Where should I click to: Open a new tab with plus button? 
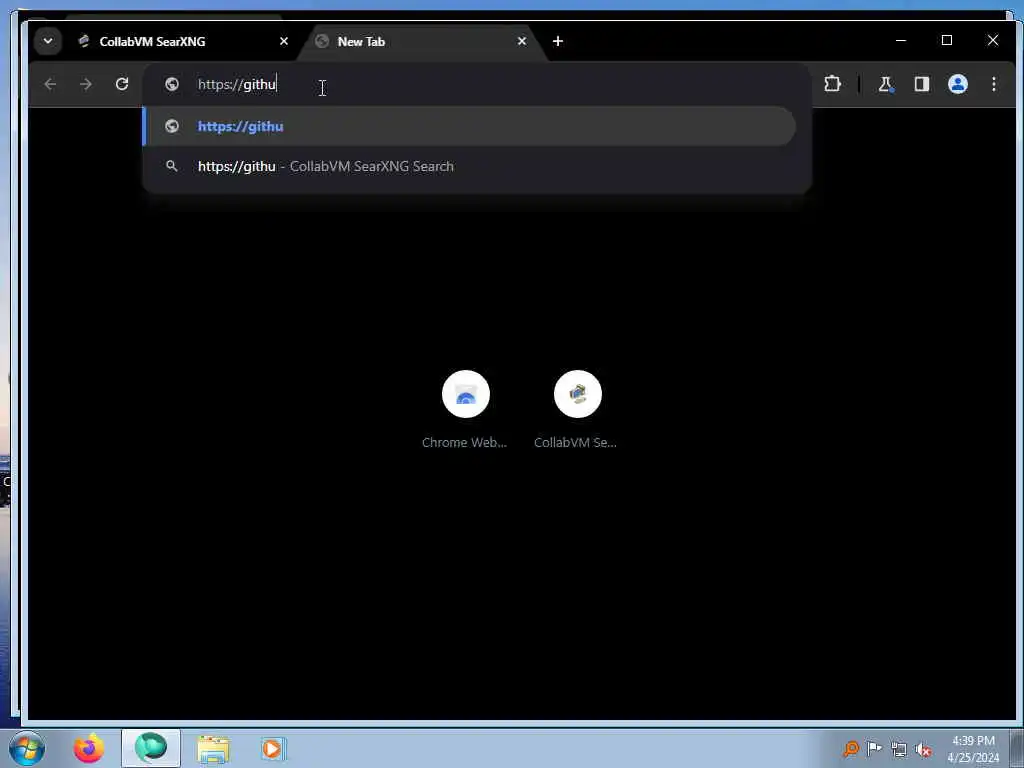pos(558,41)
